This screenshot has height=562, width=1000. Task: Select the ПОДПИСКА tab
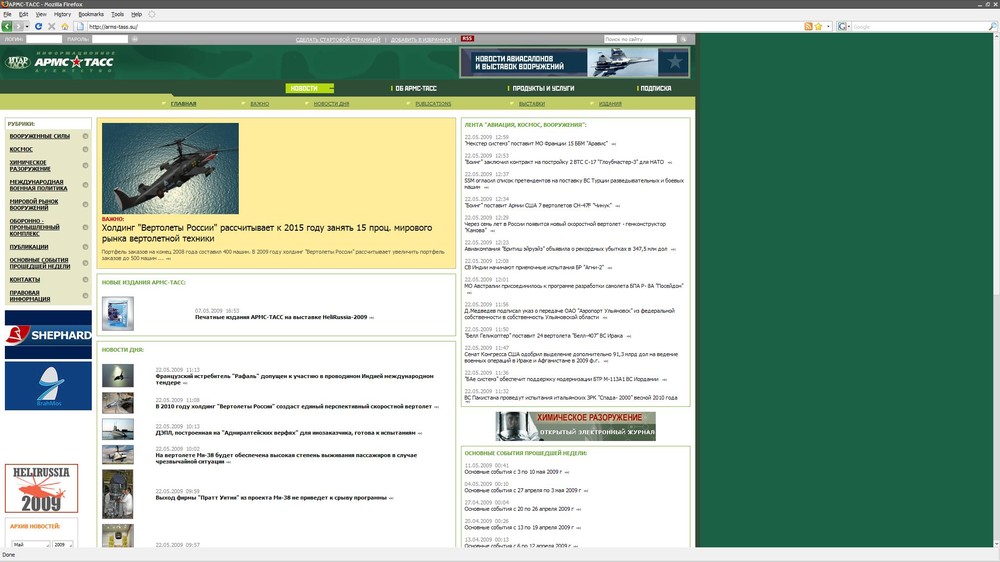coord(656,88)
